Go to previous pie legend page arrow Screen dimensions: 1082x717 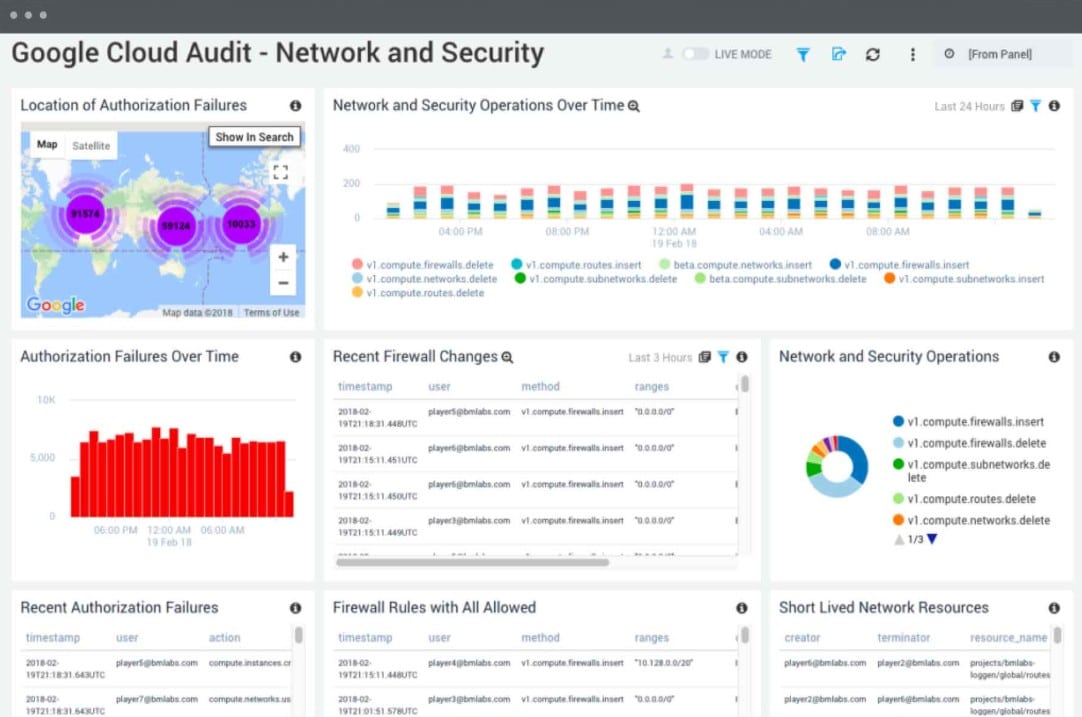click(899, 540)
